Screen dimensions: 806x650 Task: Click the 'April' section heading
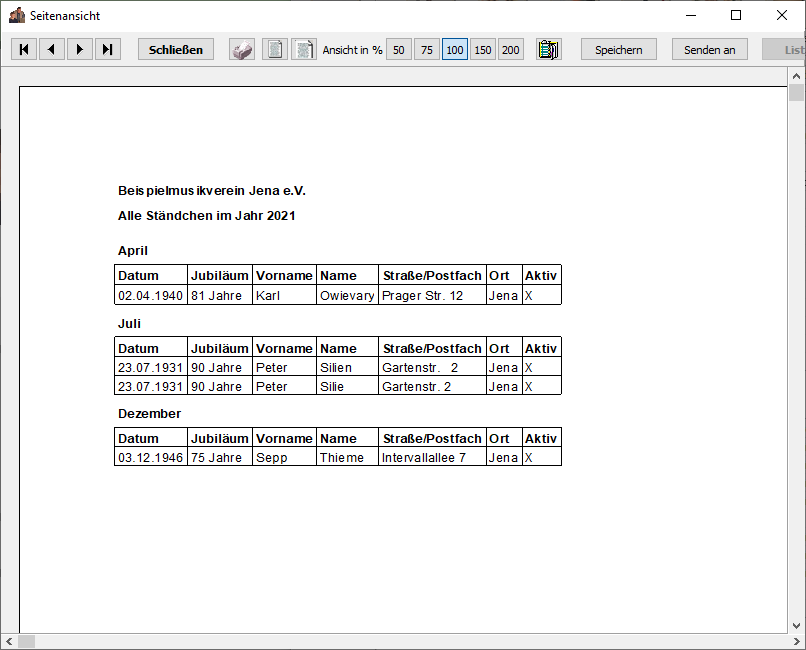[133, 251]
